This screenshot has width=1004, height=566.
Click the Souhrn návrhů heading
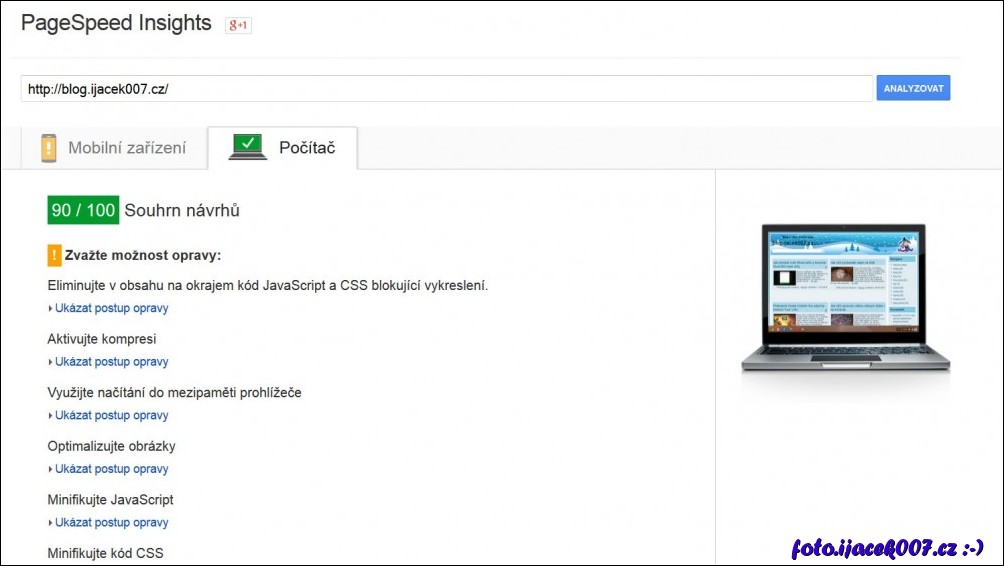182,210
